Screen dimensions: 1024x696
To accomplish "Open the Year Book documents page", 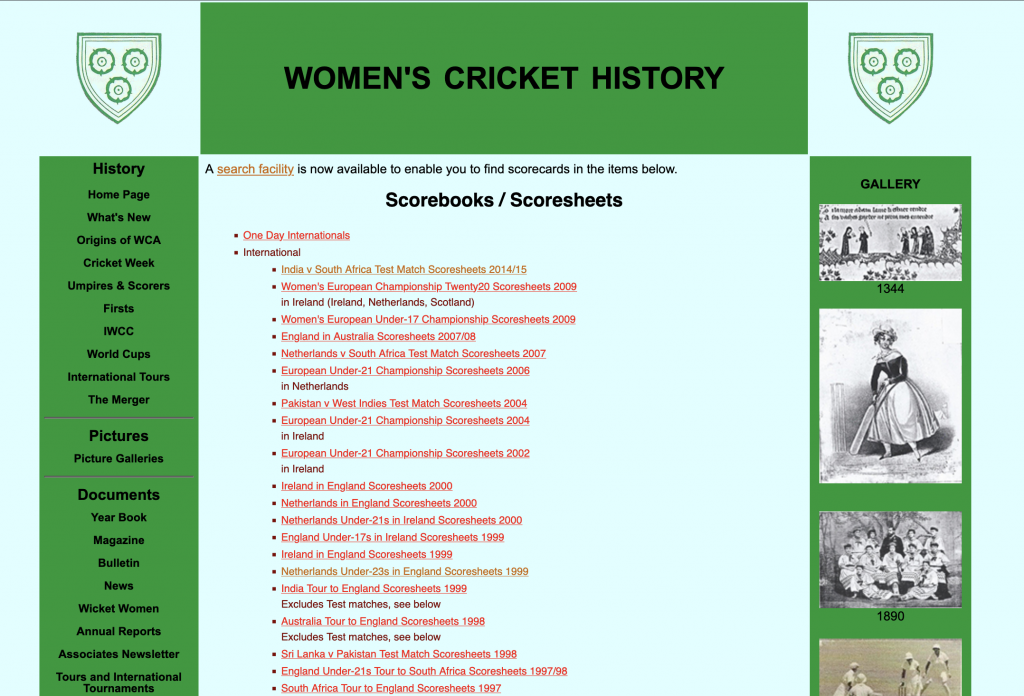I will coord(119,518).
